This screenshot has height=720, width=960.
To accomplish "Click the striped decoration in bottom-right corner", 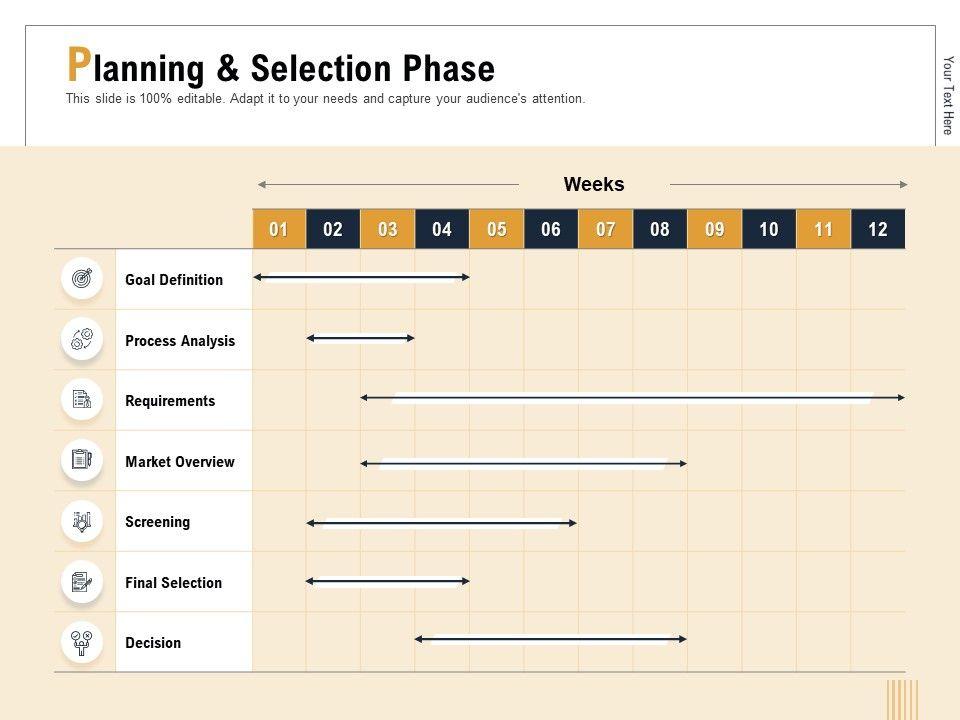I will point(902,699).
